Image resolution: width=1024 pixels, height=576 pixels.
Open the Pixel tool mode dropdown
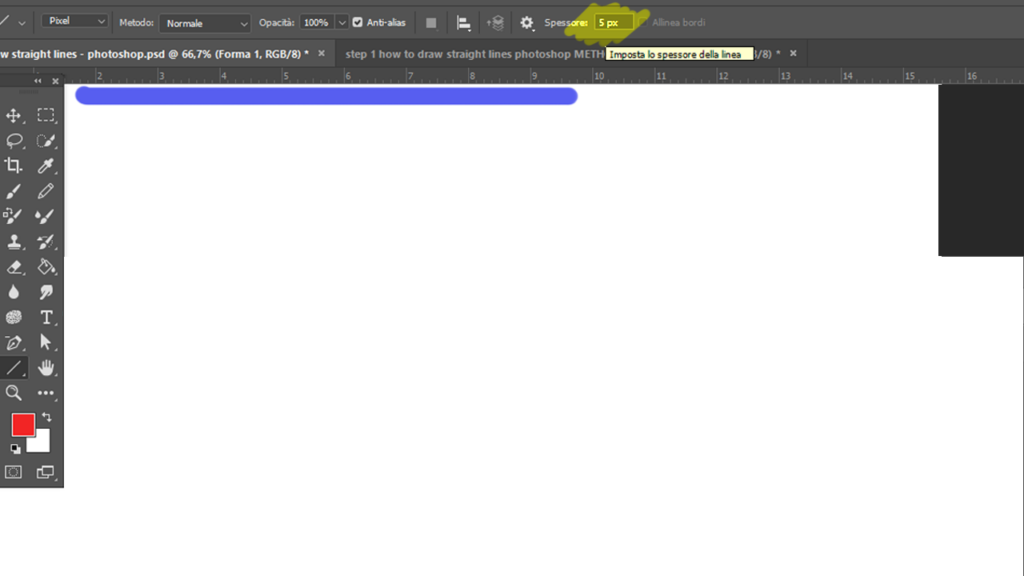[x=76, y=21]
